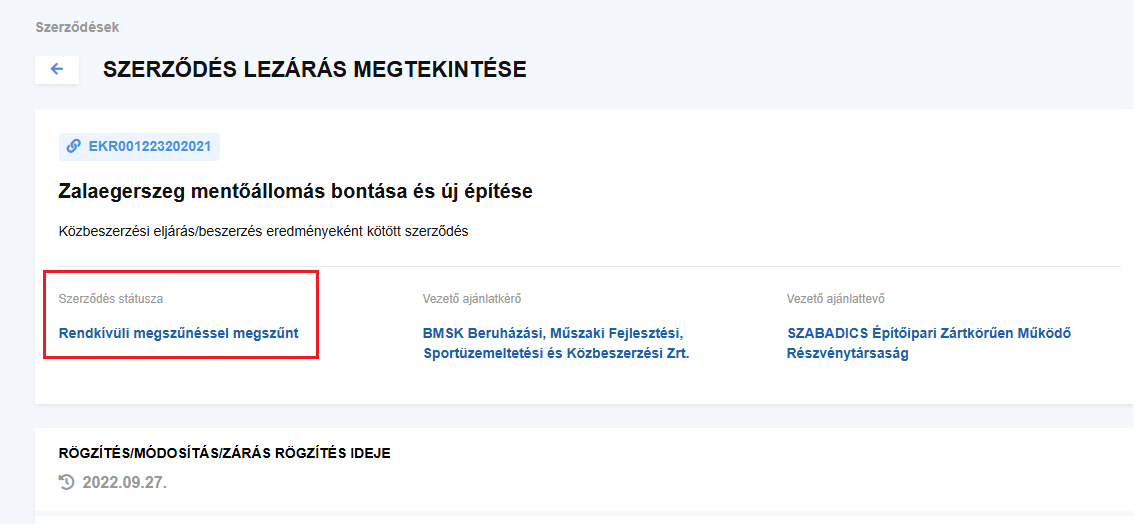Screen dimensions: 1135x524
Task: Click empty area right of EKR badge
Action: 600,147
